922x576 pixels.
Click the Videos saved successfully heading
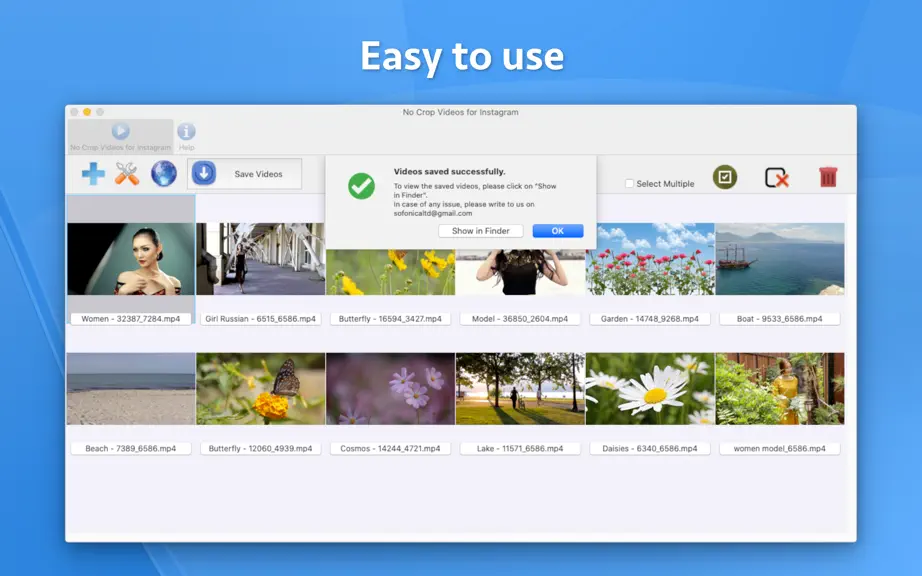pyautogui.click(x=449, y=172)
